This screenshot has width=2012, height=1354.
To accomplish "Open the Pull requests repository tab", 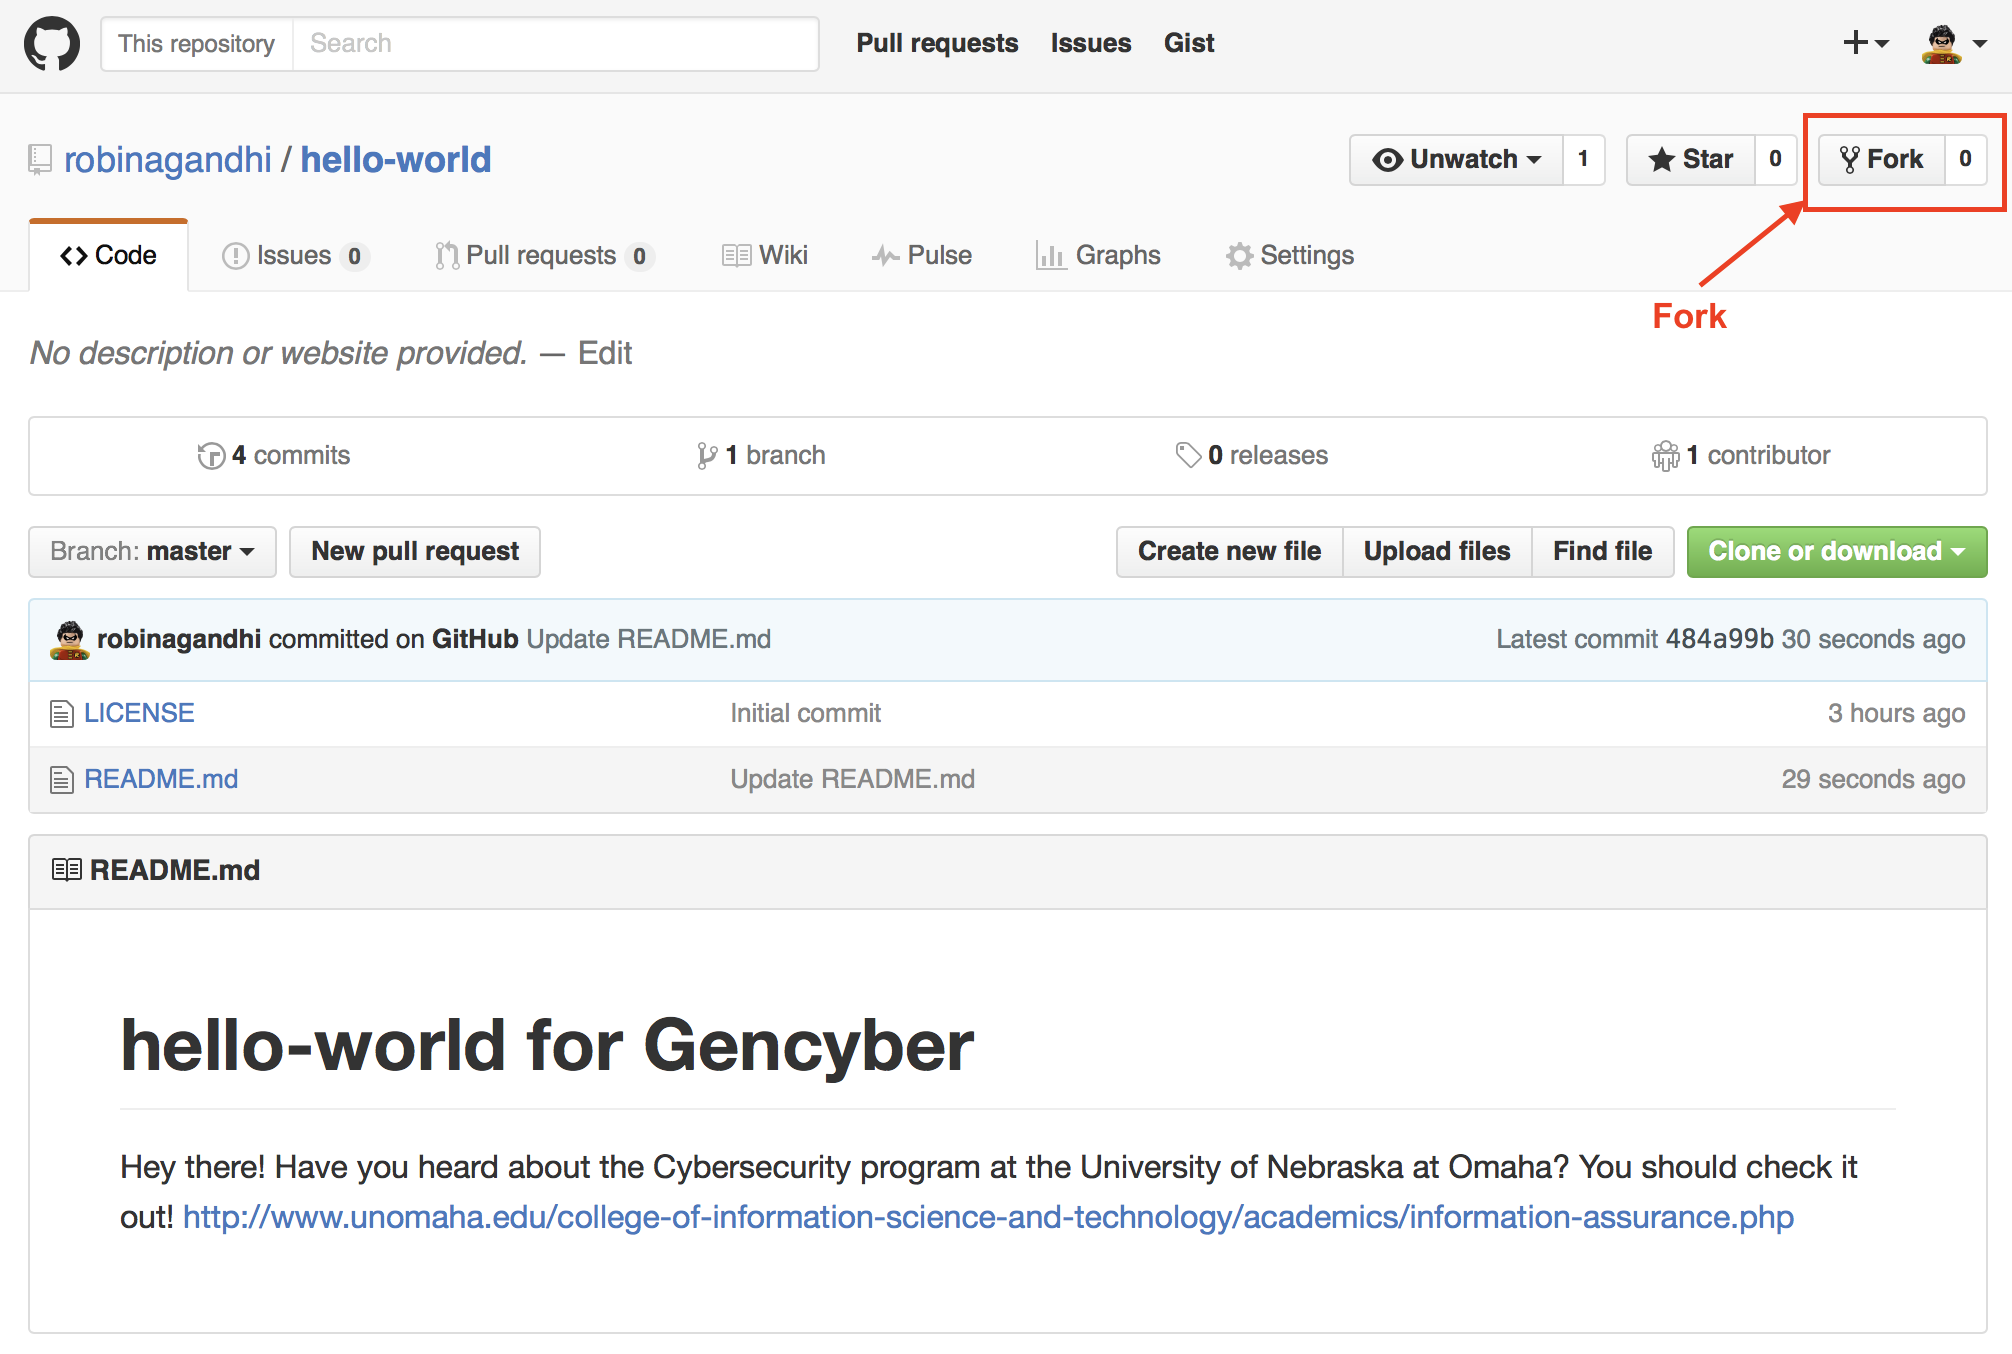I will coord(544,256).
